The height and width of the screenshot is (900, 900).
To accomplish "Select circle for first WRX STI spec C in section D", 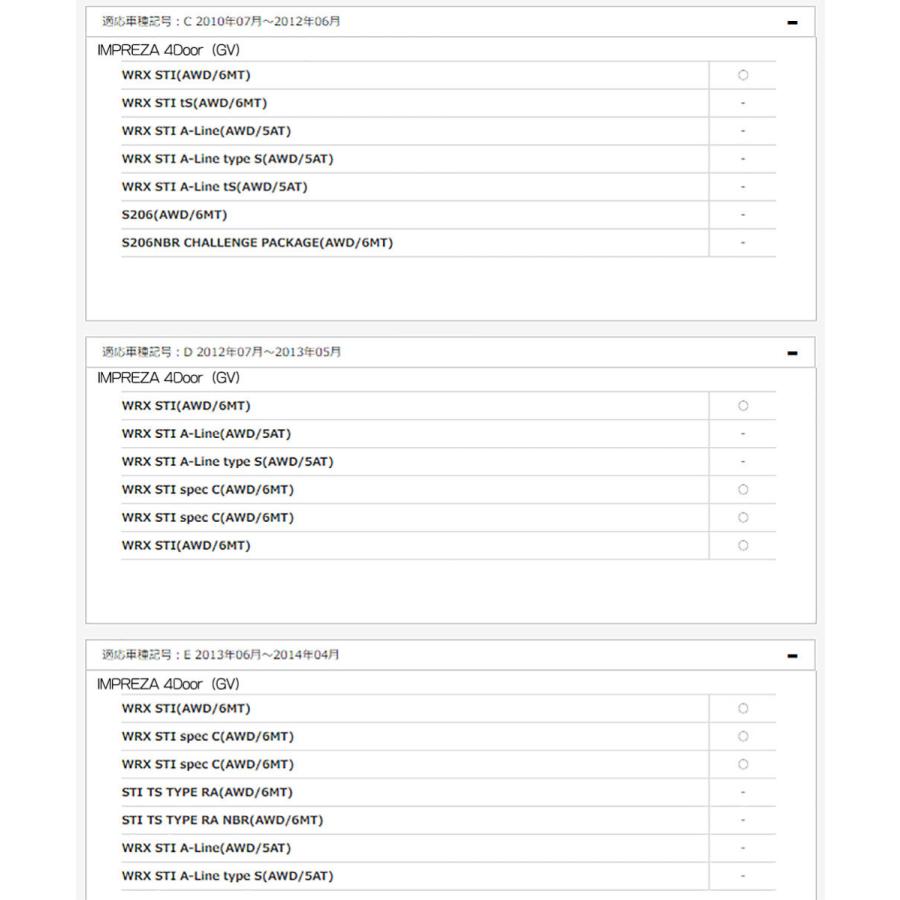I will coord(743,490).
